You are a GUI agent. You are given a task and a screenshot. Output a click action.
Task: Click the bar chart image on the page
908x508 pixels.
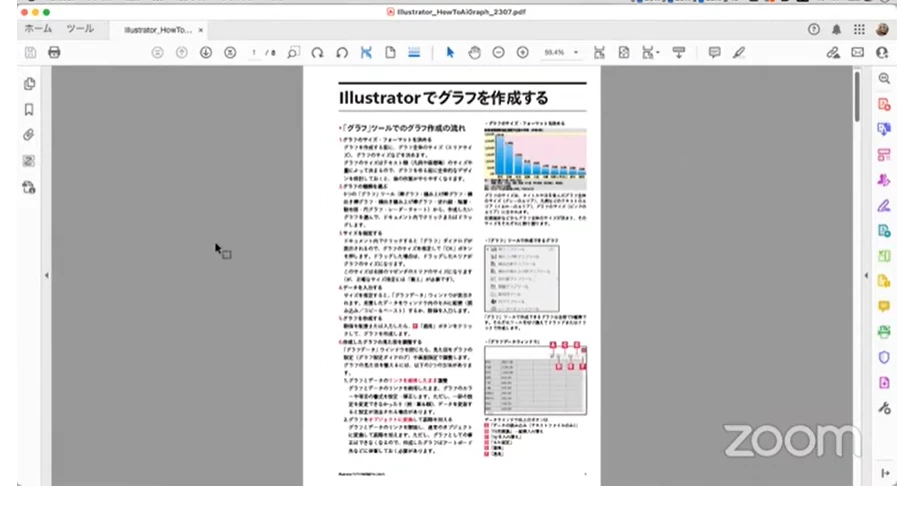click(x=535, y=159)
